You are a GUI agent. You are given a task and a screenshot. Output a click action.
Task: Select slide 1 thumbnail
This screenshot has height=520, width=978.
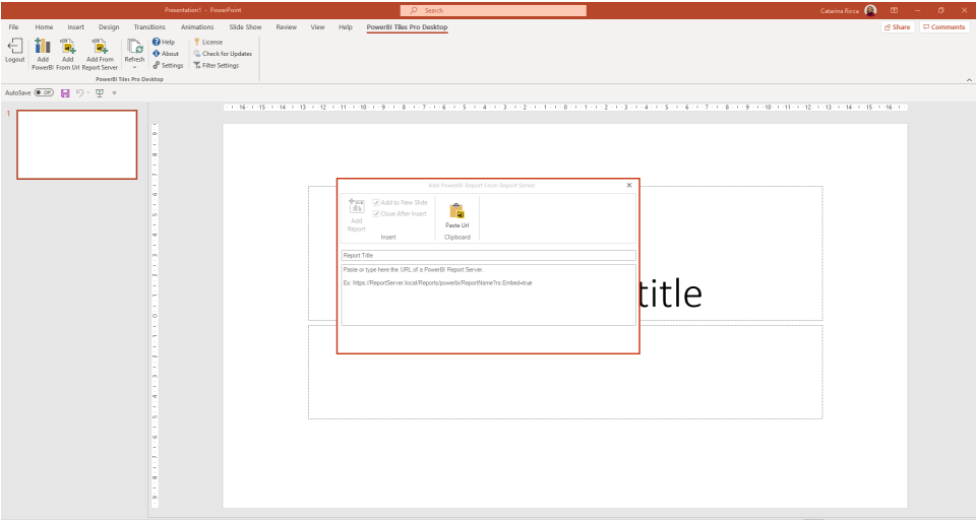click(x=77, y=145)
